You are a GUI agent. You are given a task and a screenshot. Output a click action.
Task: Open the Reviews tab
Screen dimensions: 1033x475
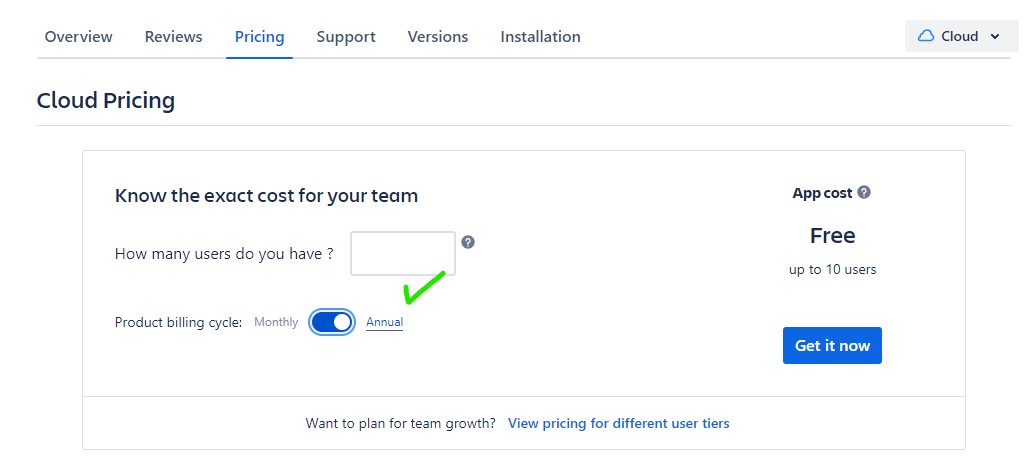point(173,37)
